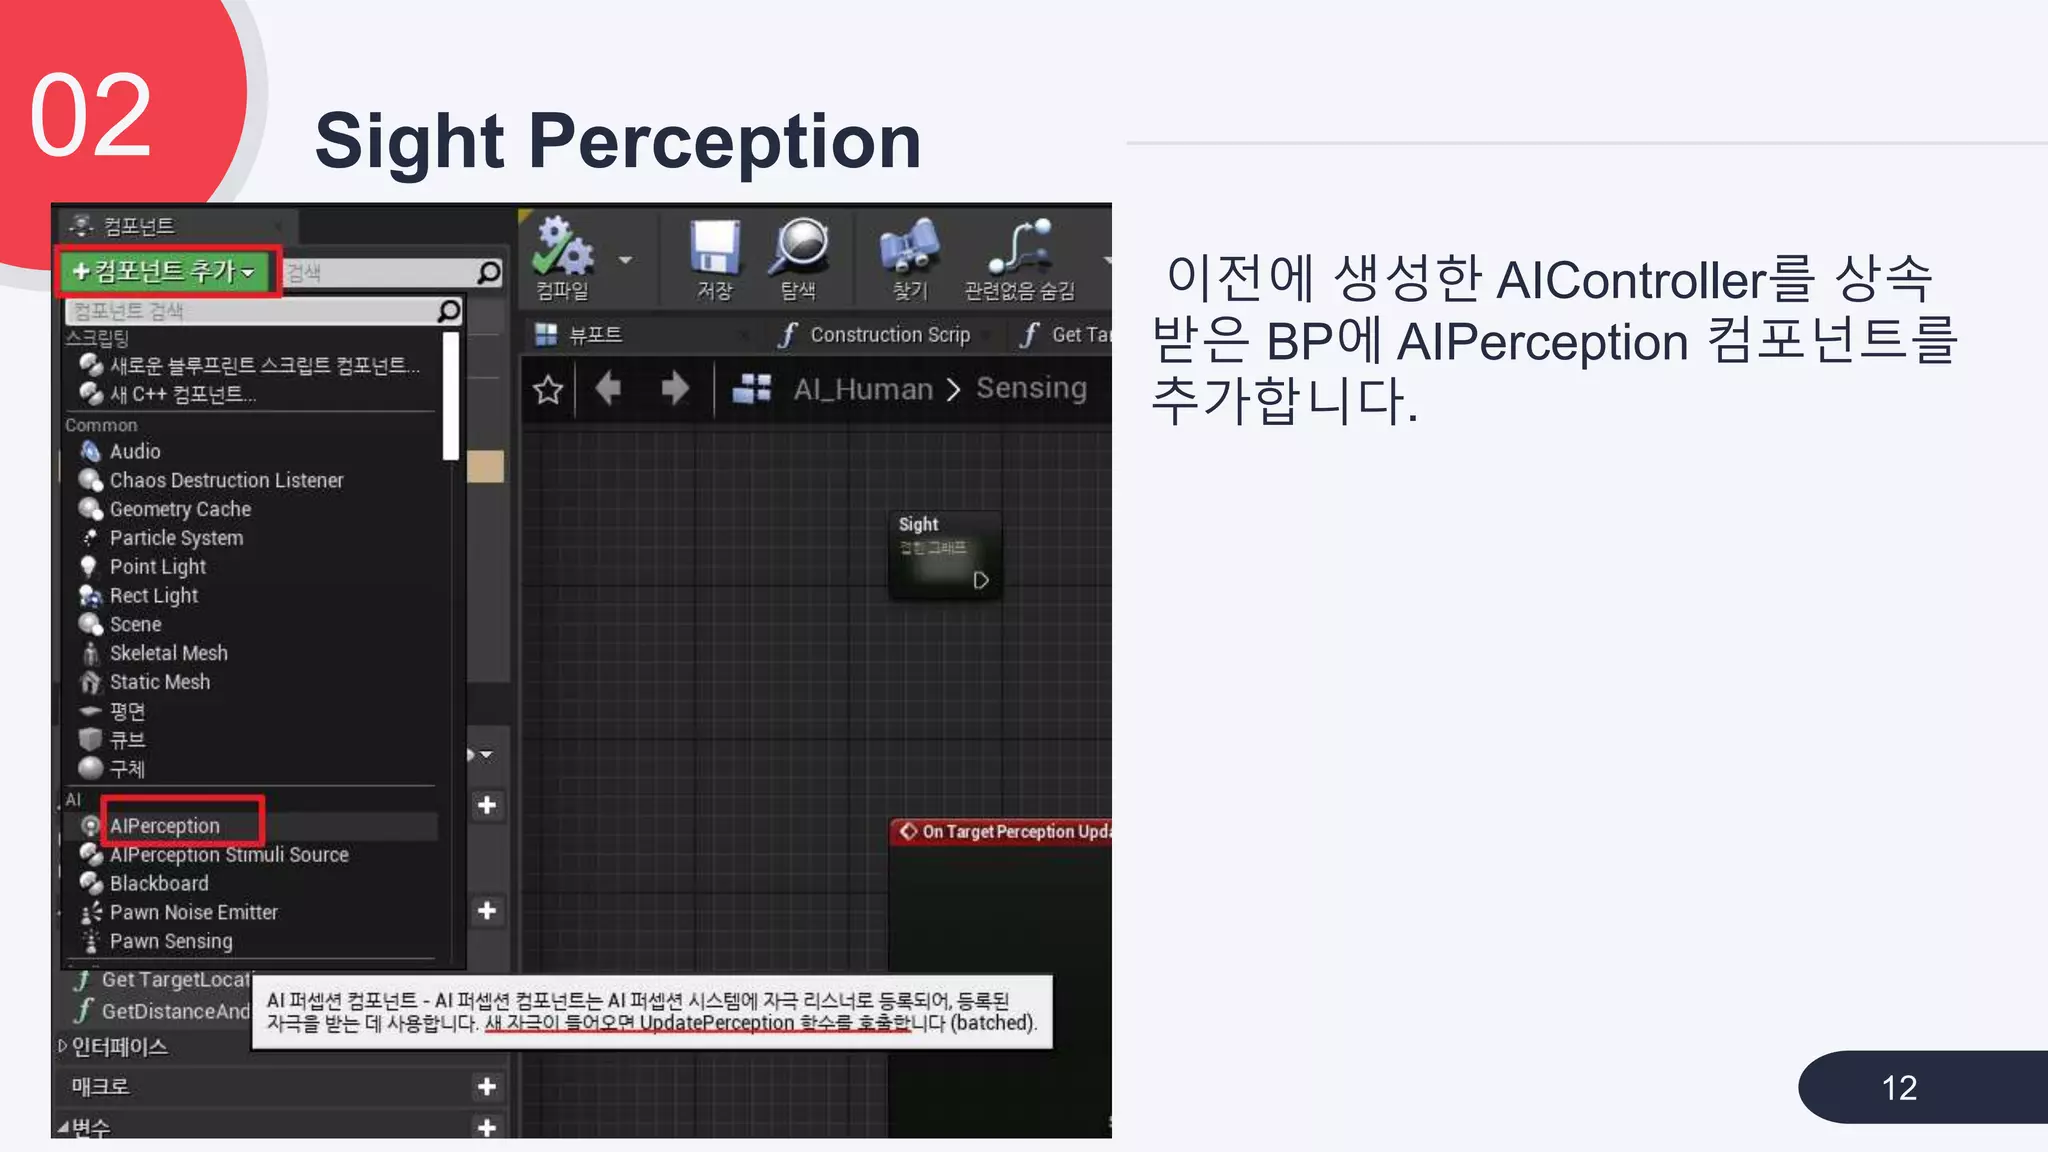Image resolution: width=2048 pixels, height=1152 pixels.
Task: Click the Pawn Sensing icon
Action: 91,942
